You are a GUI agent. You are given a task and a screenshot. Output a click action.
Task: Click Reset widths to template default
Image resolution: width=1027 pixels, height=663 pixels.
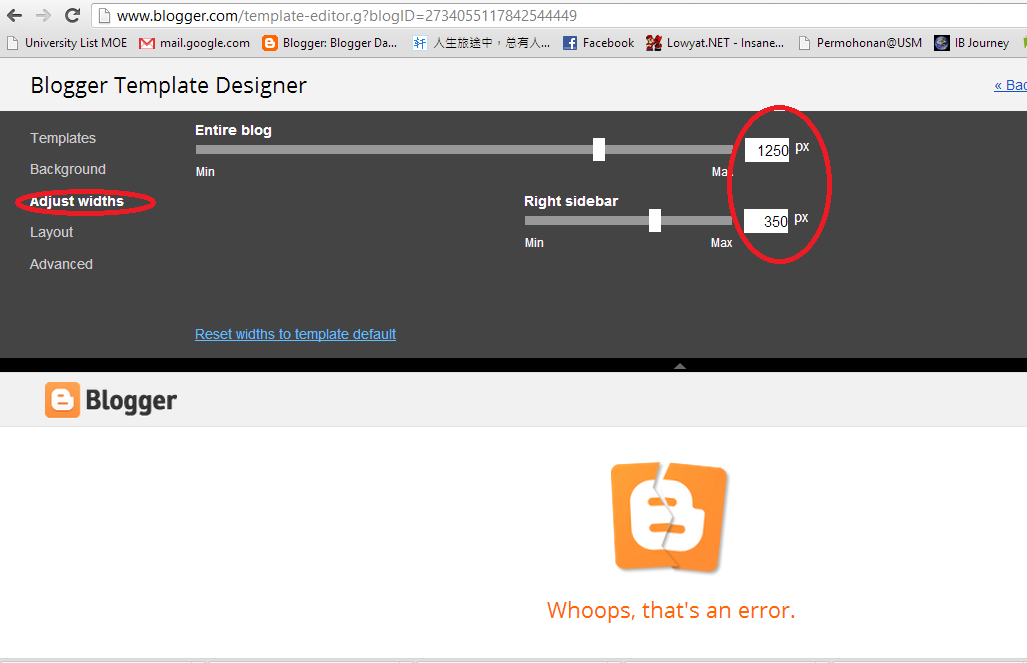coord(295,334)
